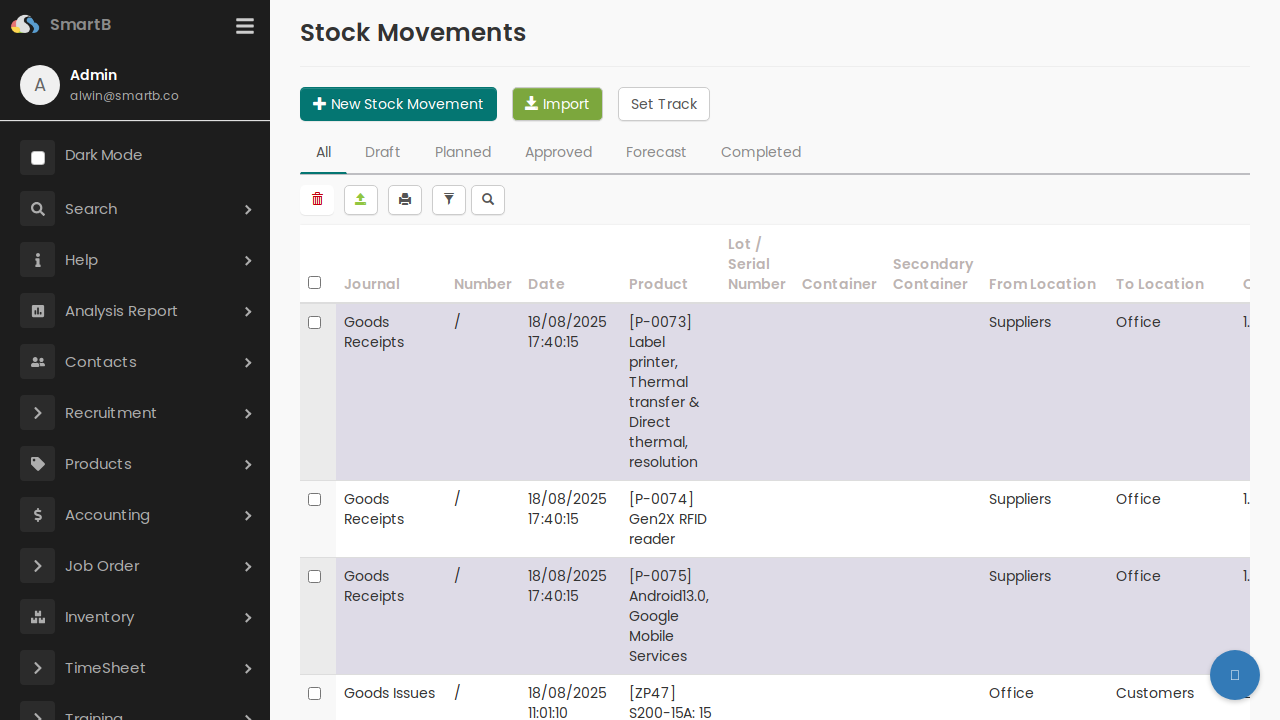Open search using the magnifier toolbar icon

(488, 200)
